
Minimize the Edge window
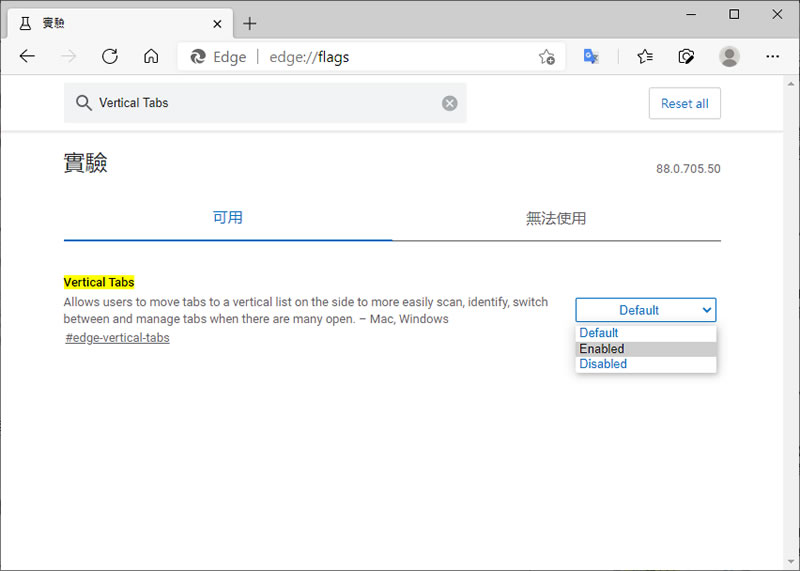point(691,14)
